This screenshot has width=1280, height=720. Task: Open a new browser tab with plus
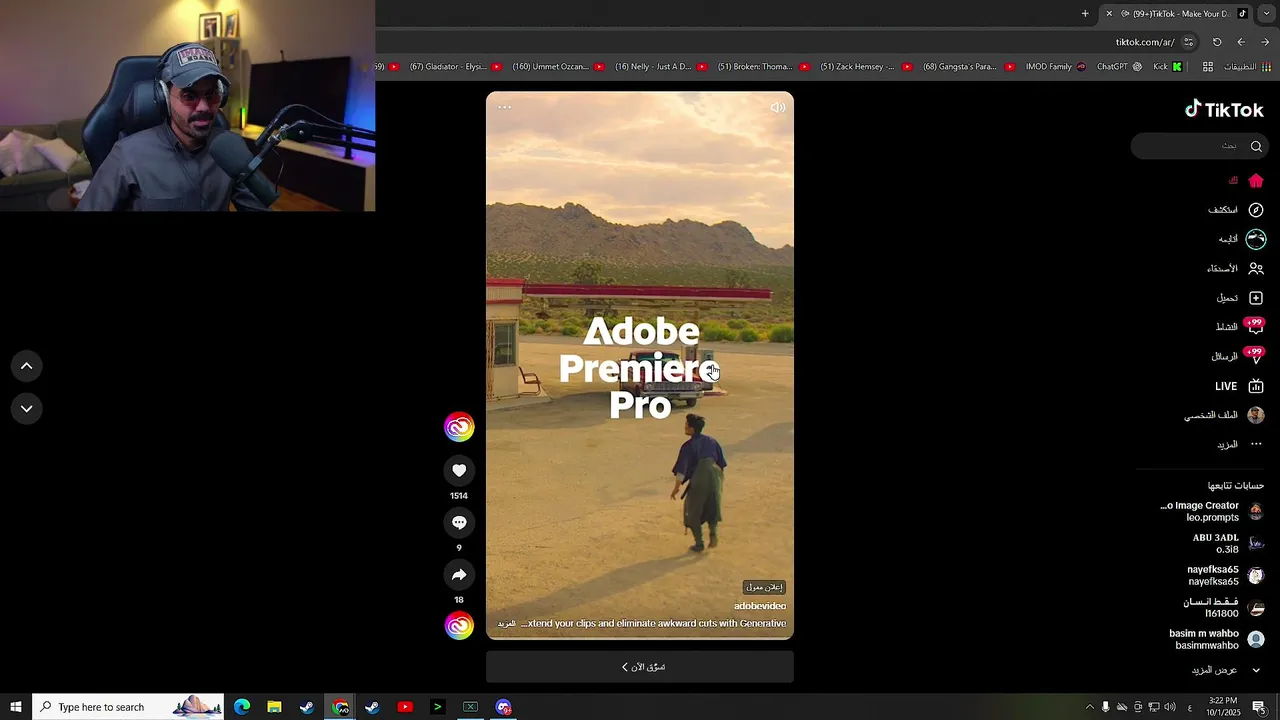click(1085, 14)
